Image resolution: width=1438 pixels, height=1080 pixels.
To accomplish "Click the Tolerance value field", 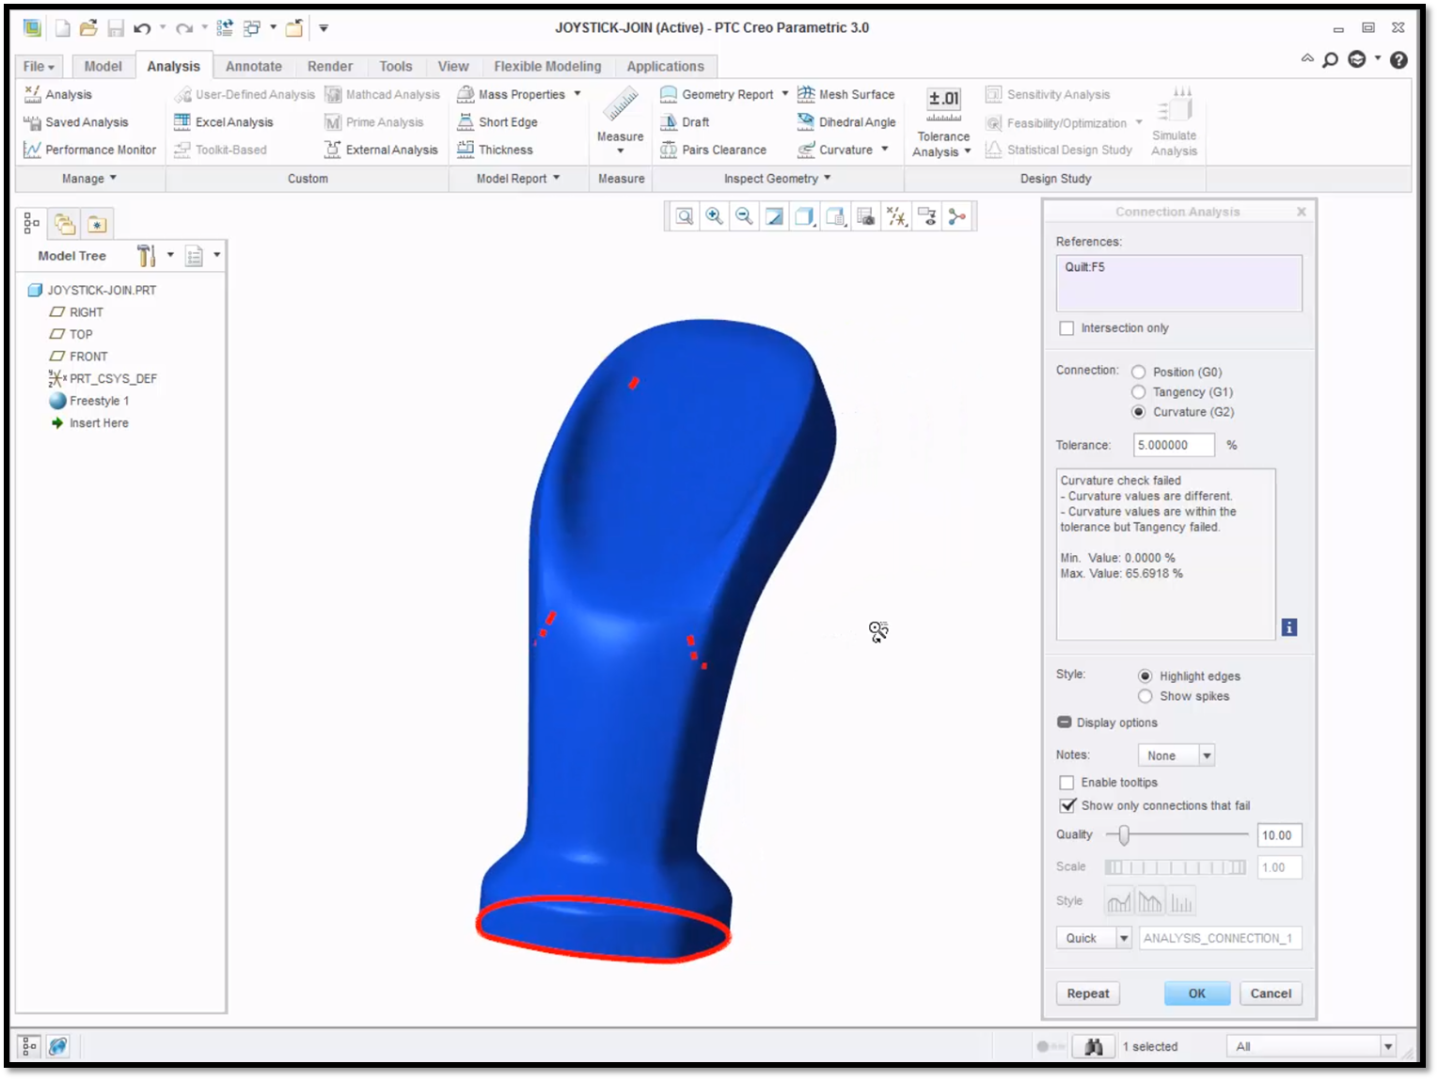I will point(1174,445).
